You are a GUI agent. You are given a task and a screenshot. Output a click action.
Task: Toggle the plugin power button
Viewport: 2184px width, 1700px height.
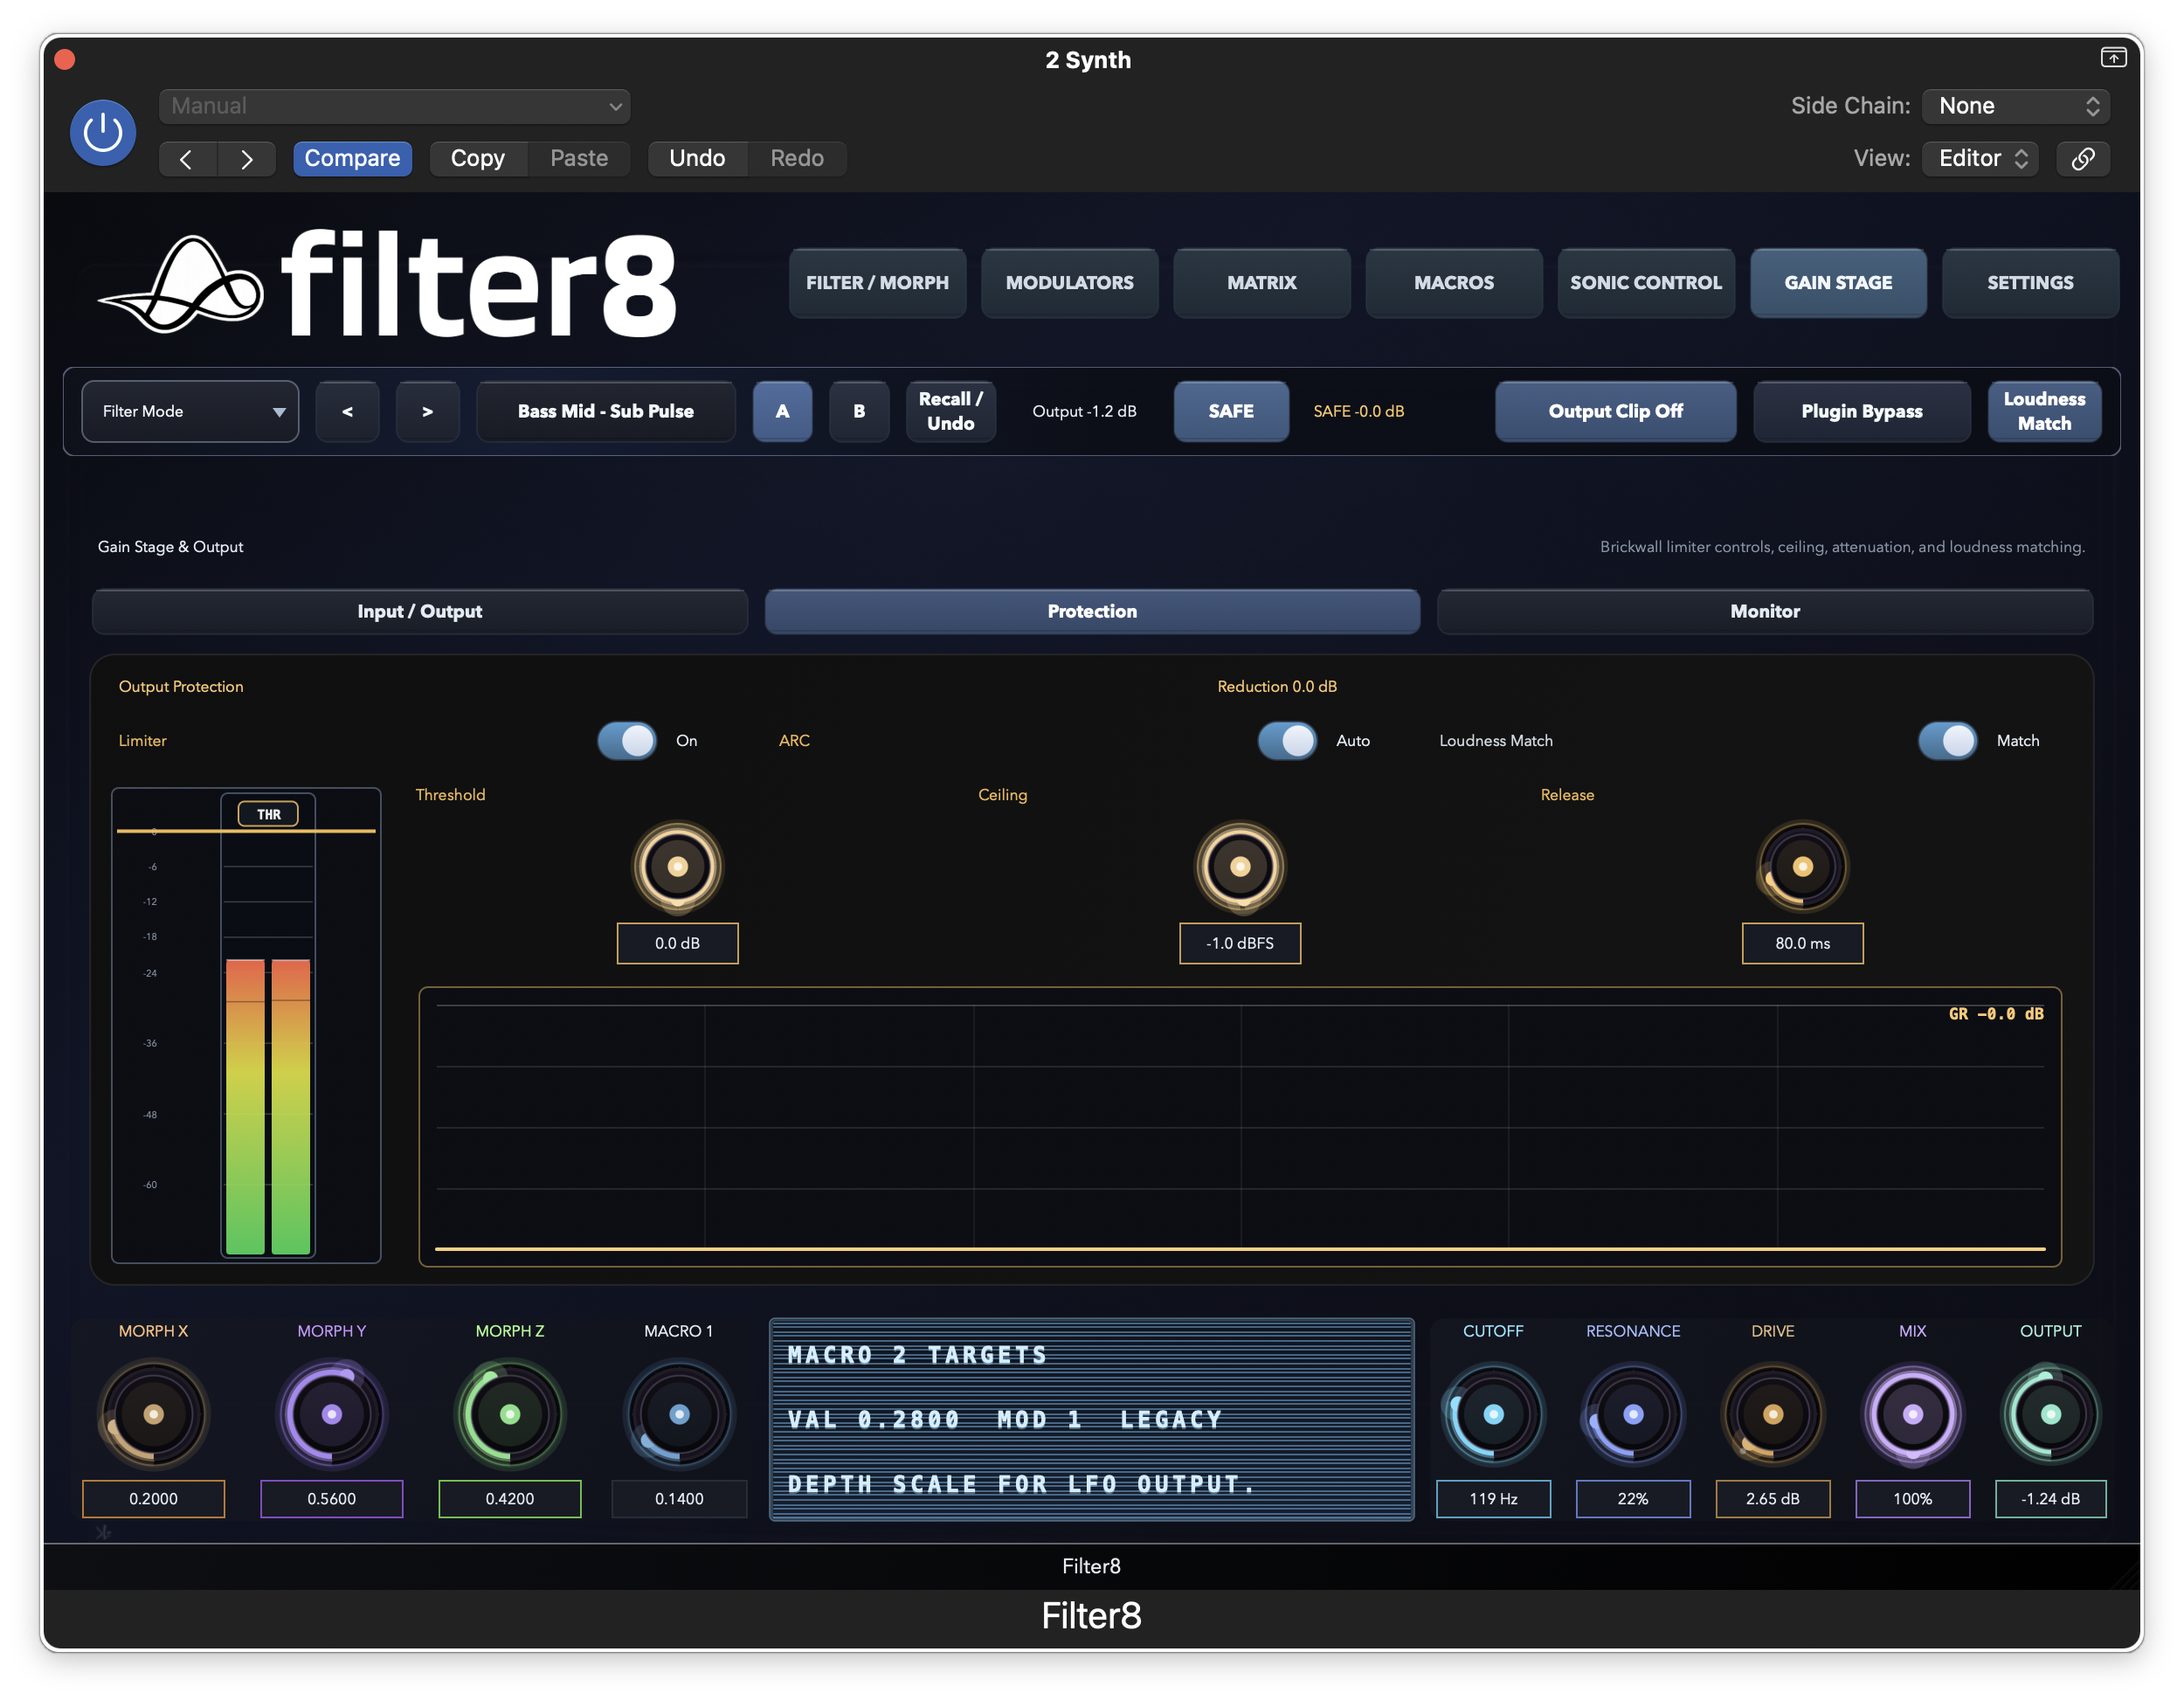103,132
